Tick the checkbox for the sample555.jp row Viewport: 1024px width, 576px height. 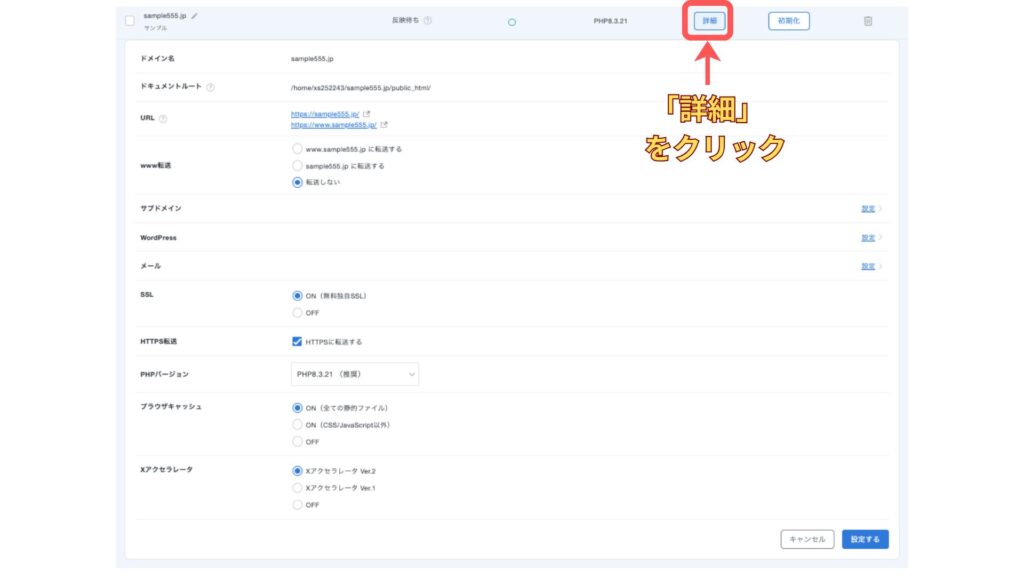[x=130, y=21]
